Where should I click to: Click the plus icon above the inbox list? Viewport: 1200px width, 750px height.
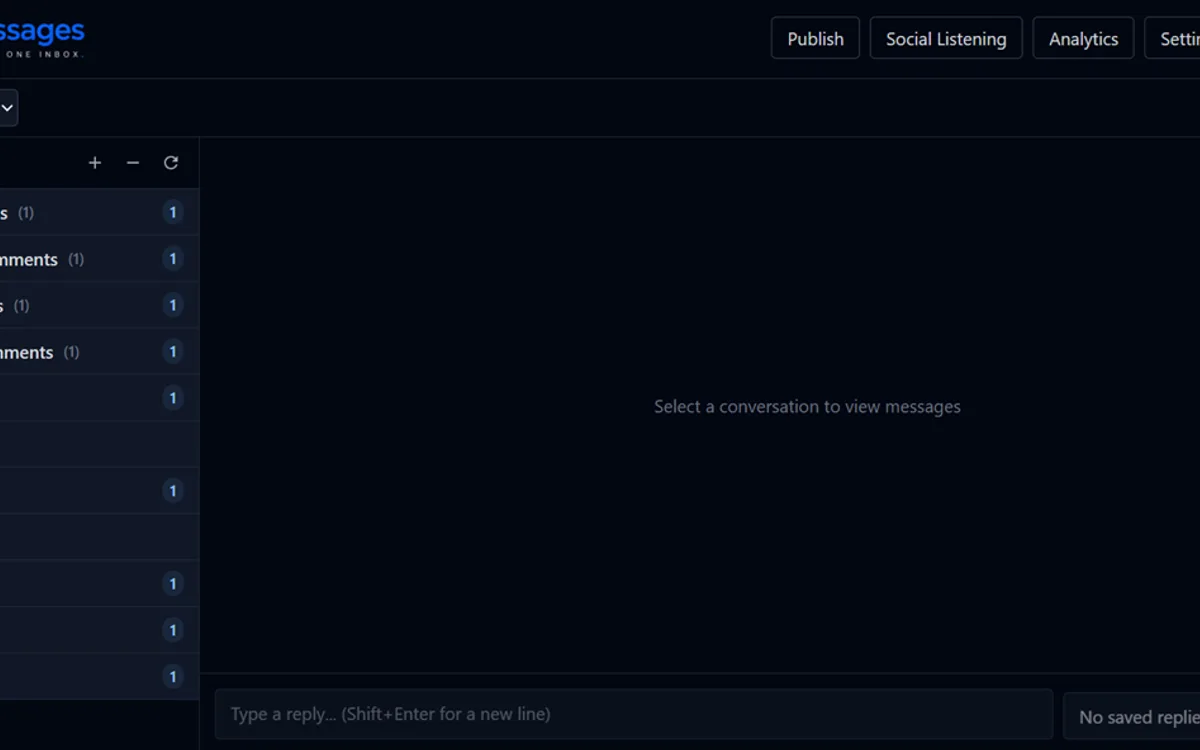[x=95, y=162]
